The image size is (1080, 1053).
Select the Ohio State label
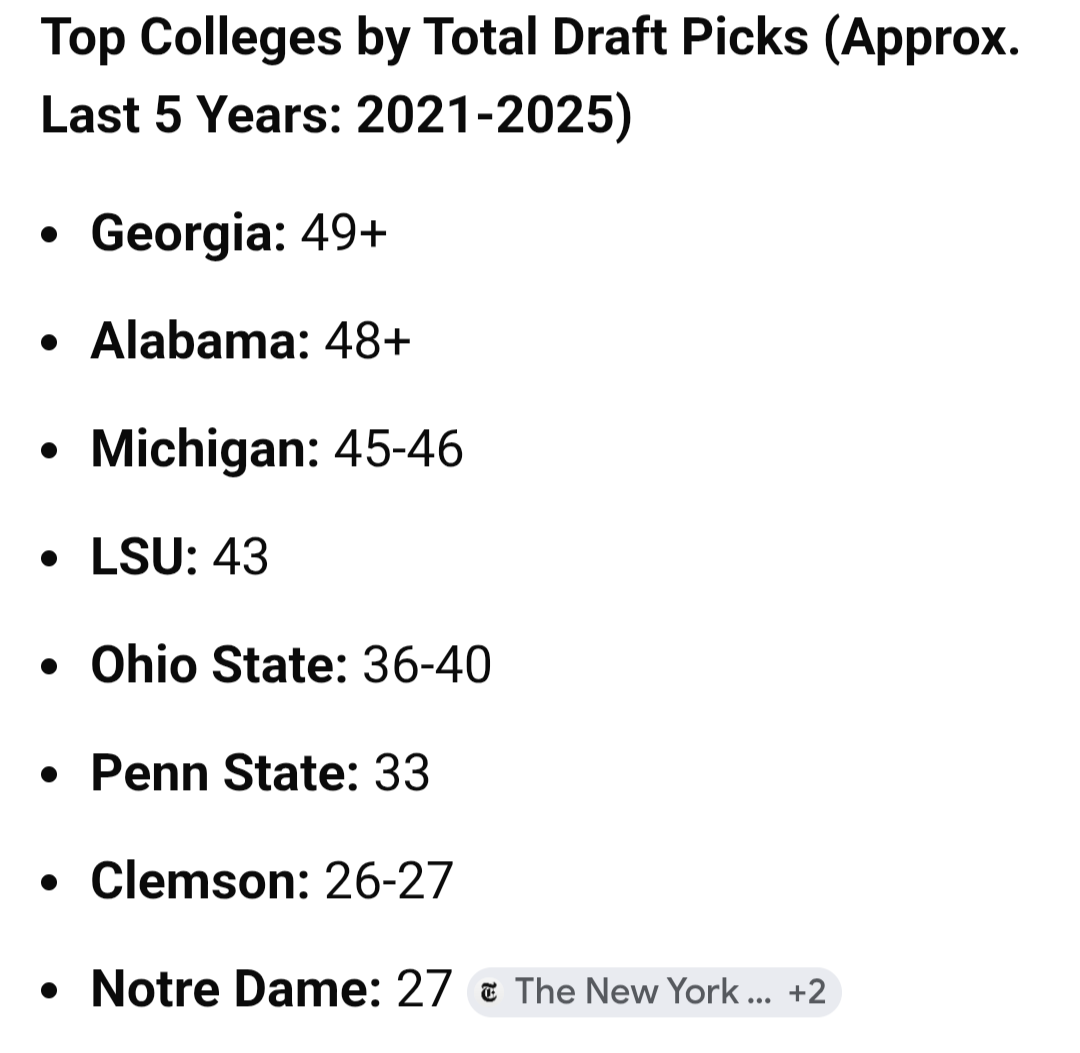coord(219,665)
